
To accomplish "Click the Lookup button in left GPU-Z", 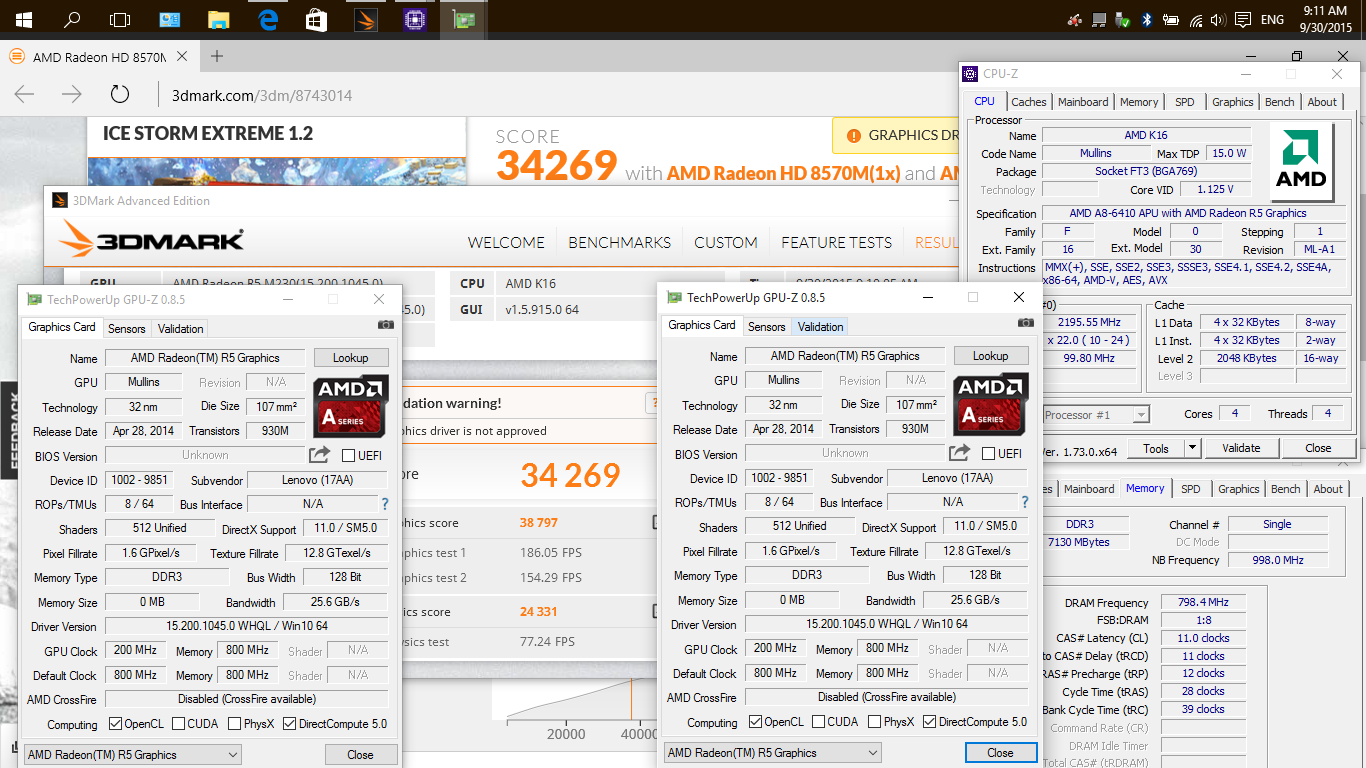I will click(350, 358).
